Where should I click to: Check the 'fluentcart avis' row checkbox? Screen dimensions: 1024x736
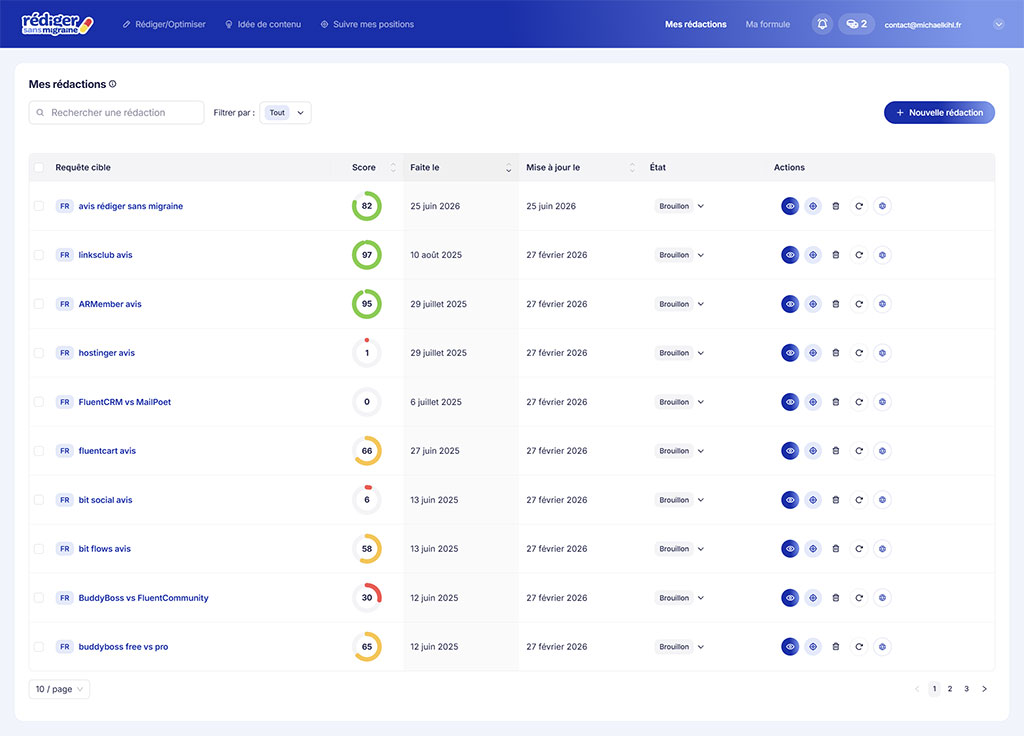(39, 451)
